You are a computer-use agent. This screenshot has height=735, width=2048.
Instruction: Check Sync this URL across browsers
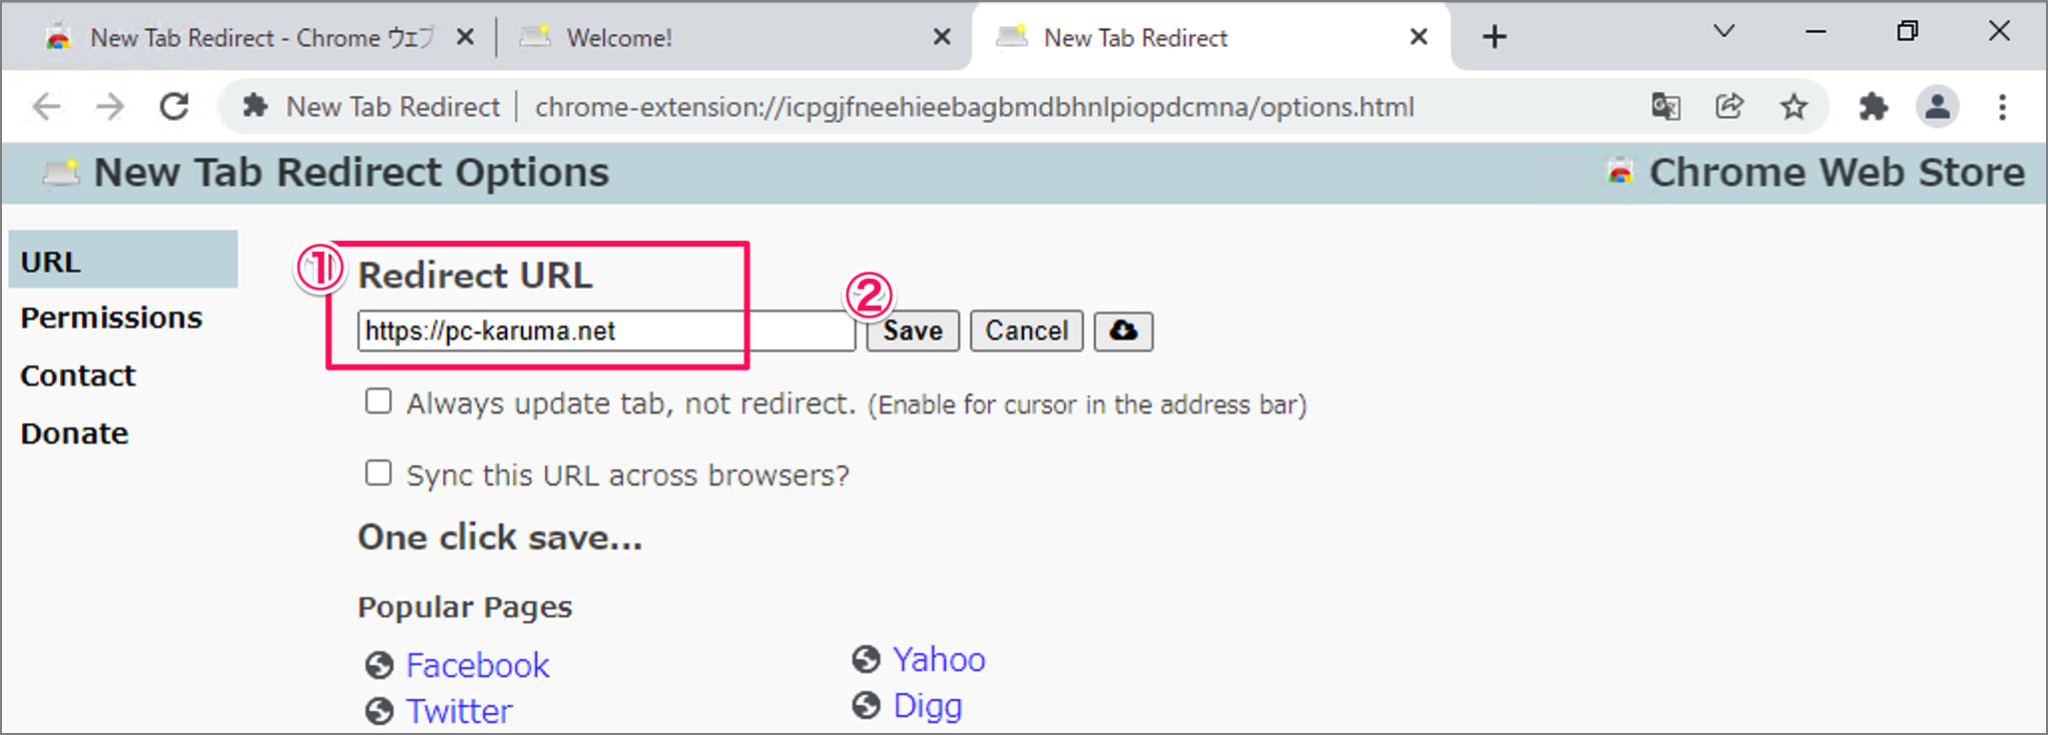378,473
